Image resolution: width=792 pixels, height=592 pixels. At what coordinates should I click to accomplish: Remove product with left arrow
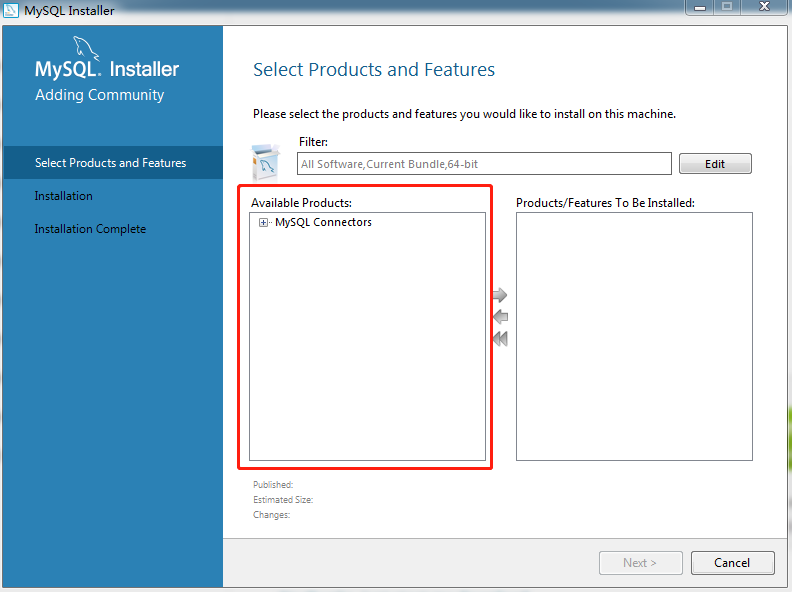point(500,317)
